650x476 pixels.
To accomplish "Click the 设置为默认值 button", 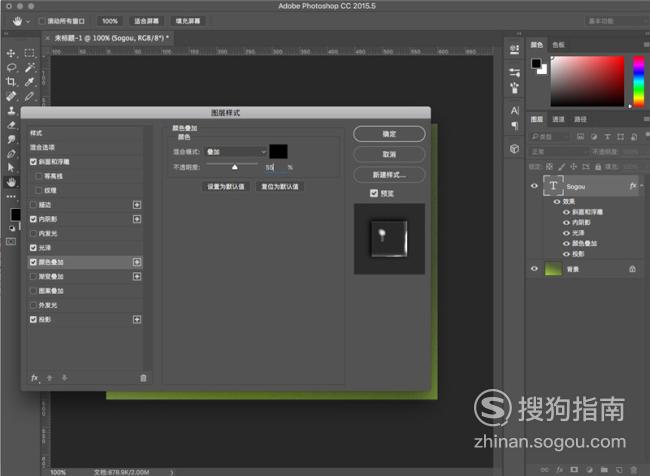I will coord(226,187).
